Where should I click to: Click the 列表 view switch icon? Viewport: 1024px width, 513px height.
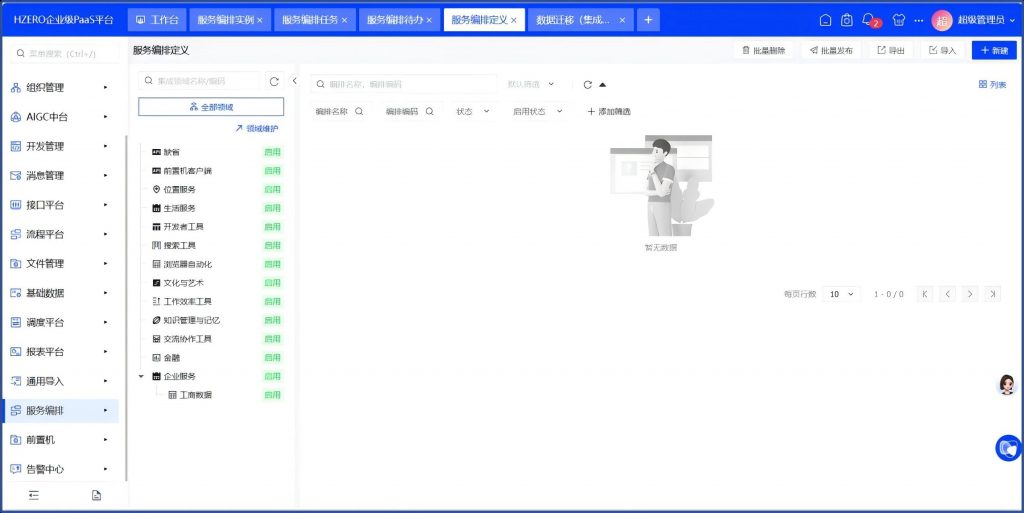coord(992,85)
